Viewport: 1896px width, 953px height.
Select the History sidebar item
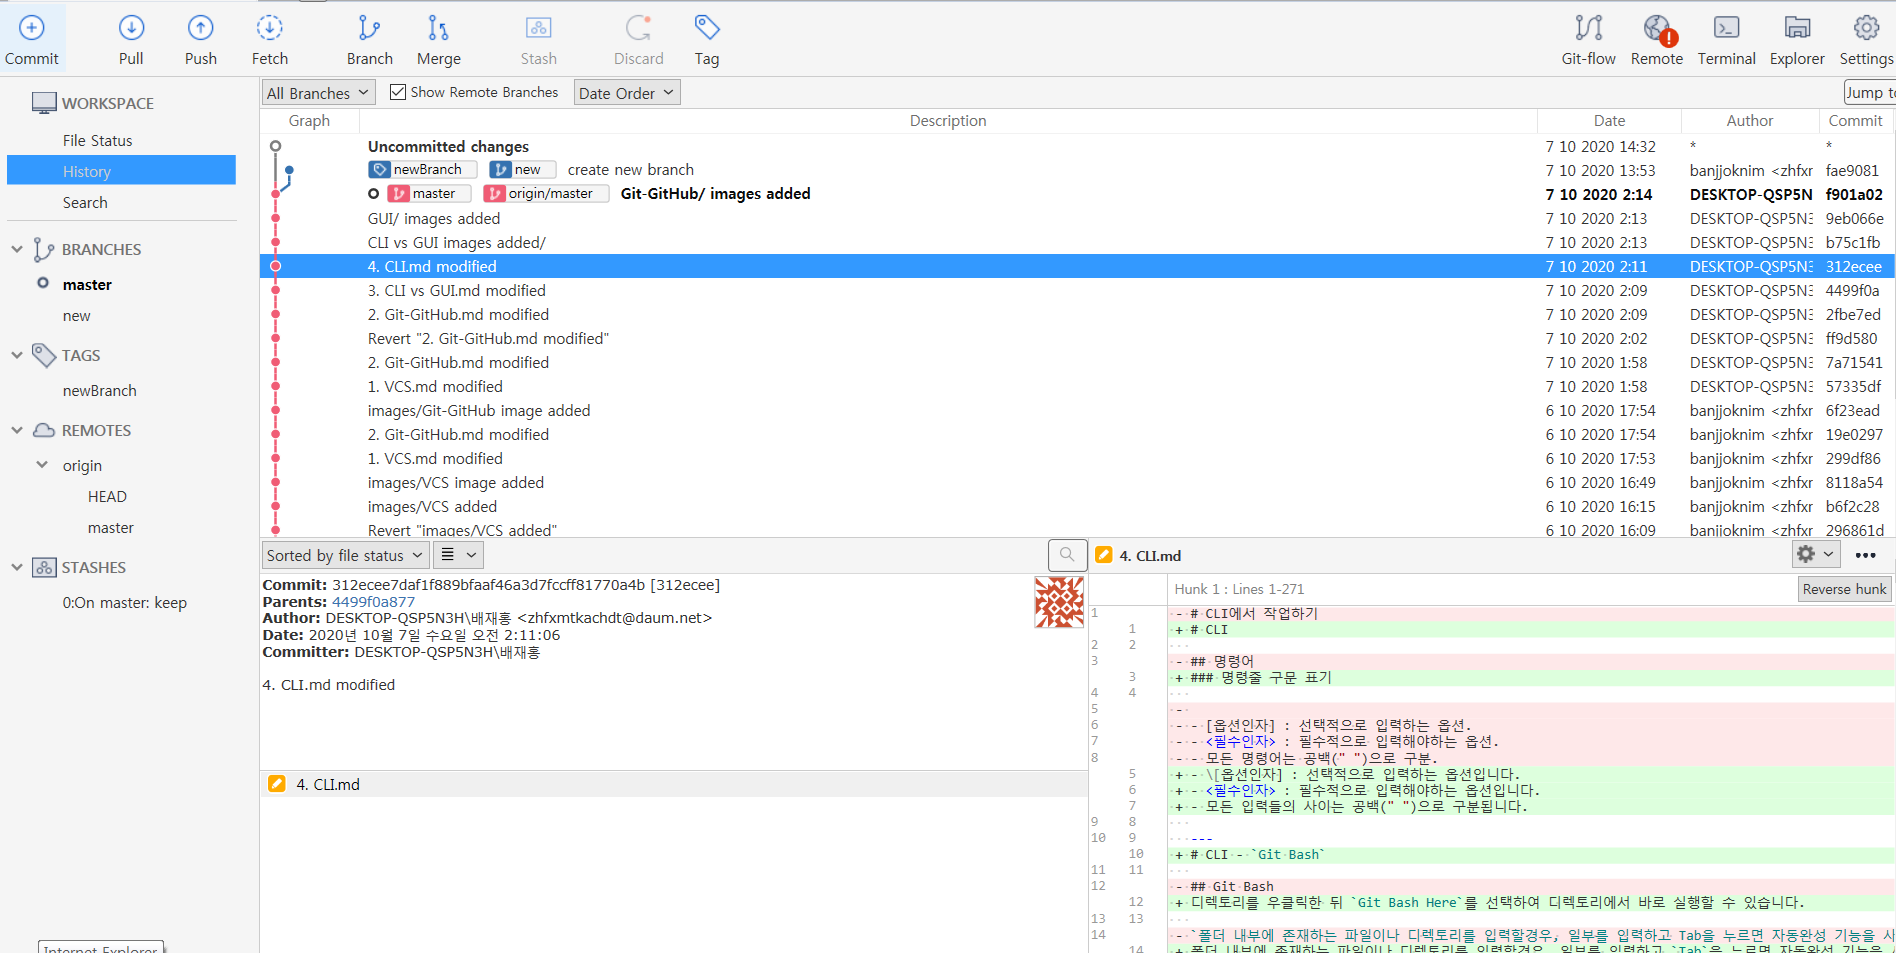(88, 171)
